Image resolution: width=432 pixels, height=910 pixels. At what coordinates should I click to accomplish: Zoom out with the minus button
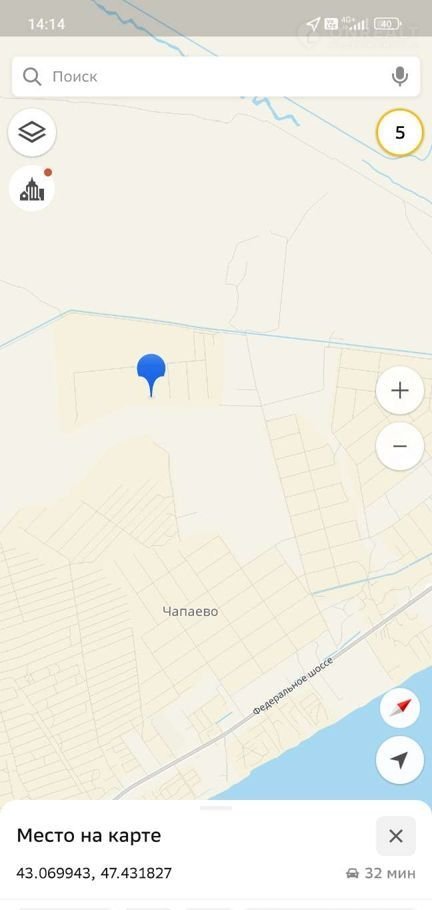[x=399, y=446]
